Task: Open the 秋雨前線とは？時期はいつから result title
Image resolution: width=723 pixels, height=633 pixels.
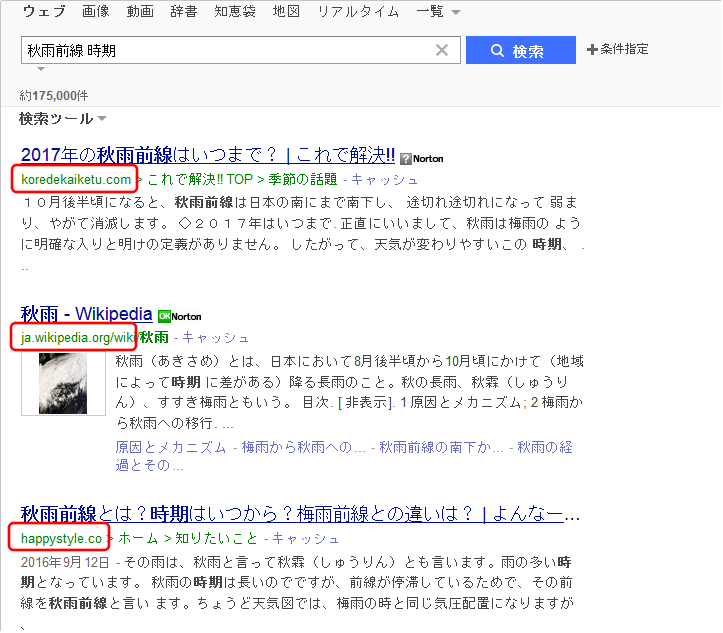Action: 300,514
